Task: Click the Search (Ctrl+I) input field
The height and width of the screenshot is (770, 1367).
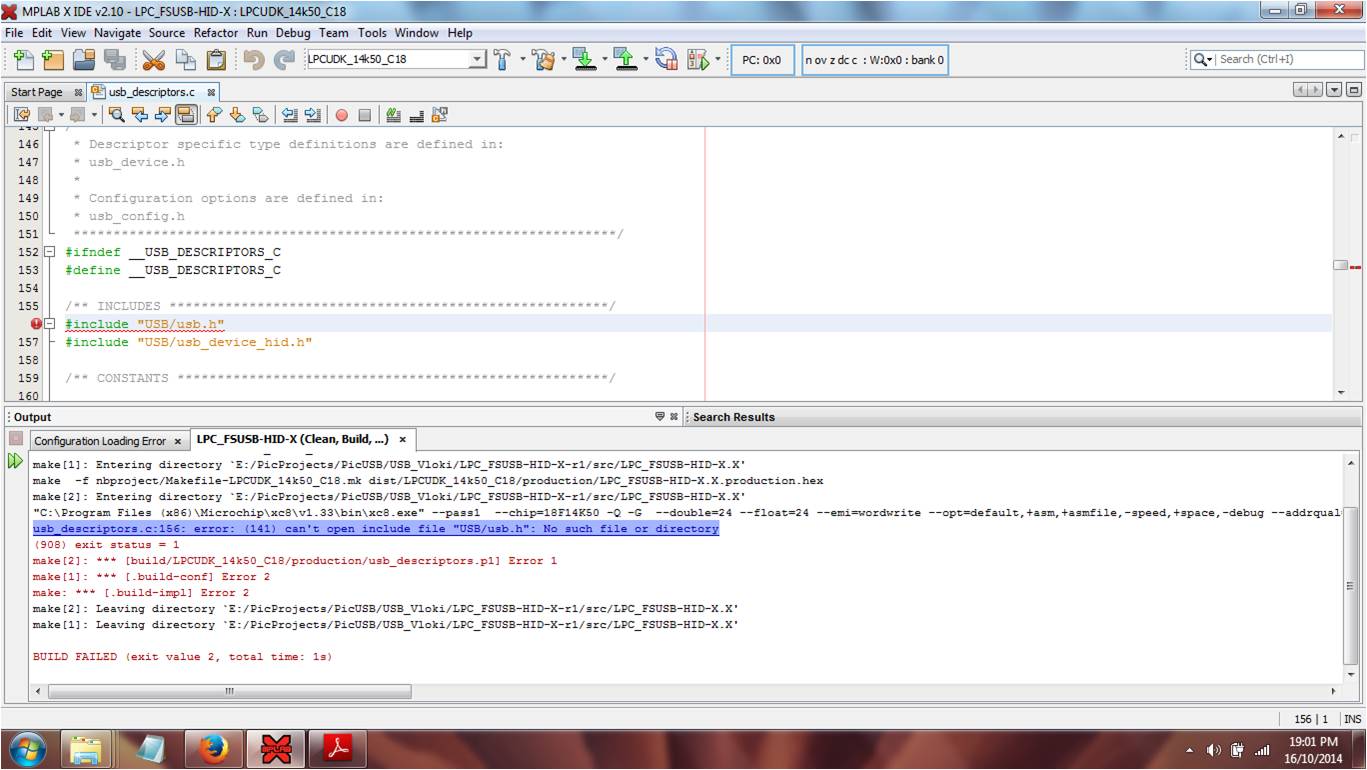Action: coord(1286,59)
